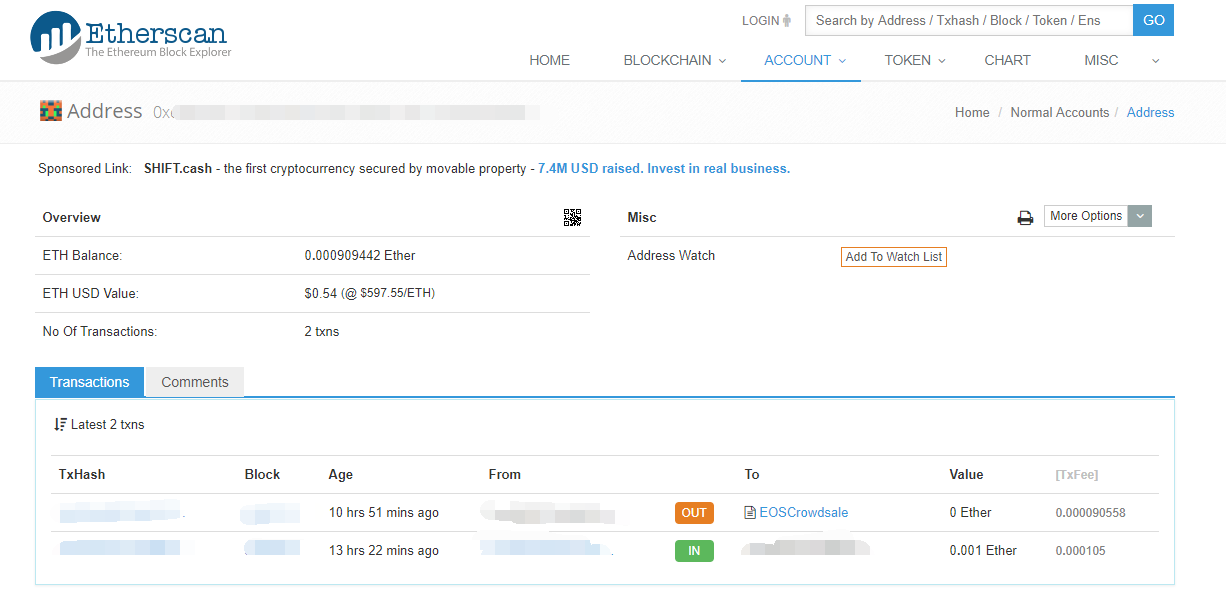Open the MISC menu dropdown
Screen dimensions: 1226x606
pyautogui.click(x=1121, y=60)
